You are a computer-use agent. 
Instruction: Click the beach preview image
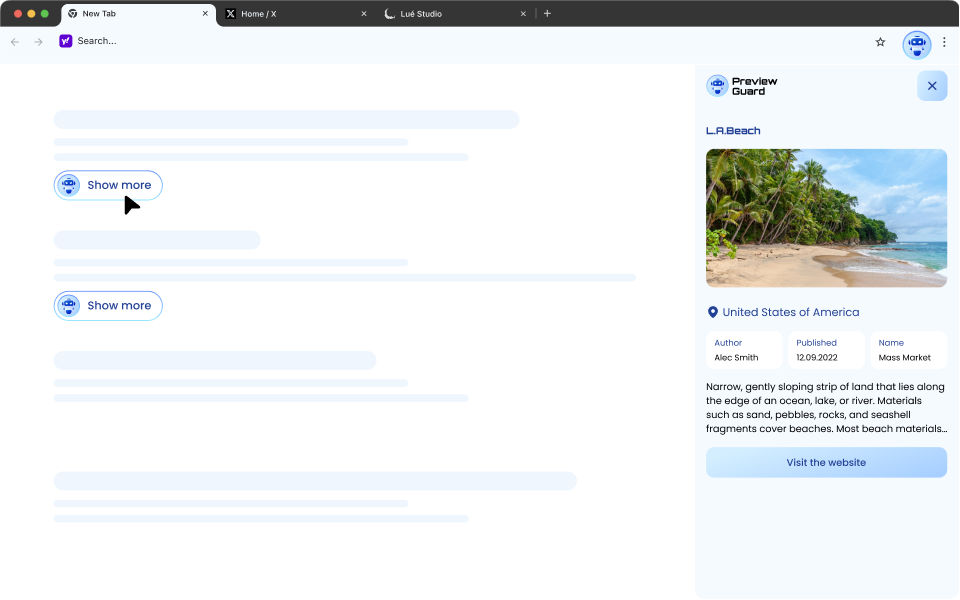(826, 218)
